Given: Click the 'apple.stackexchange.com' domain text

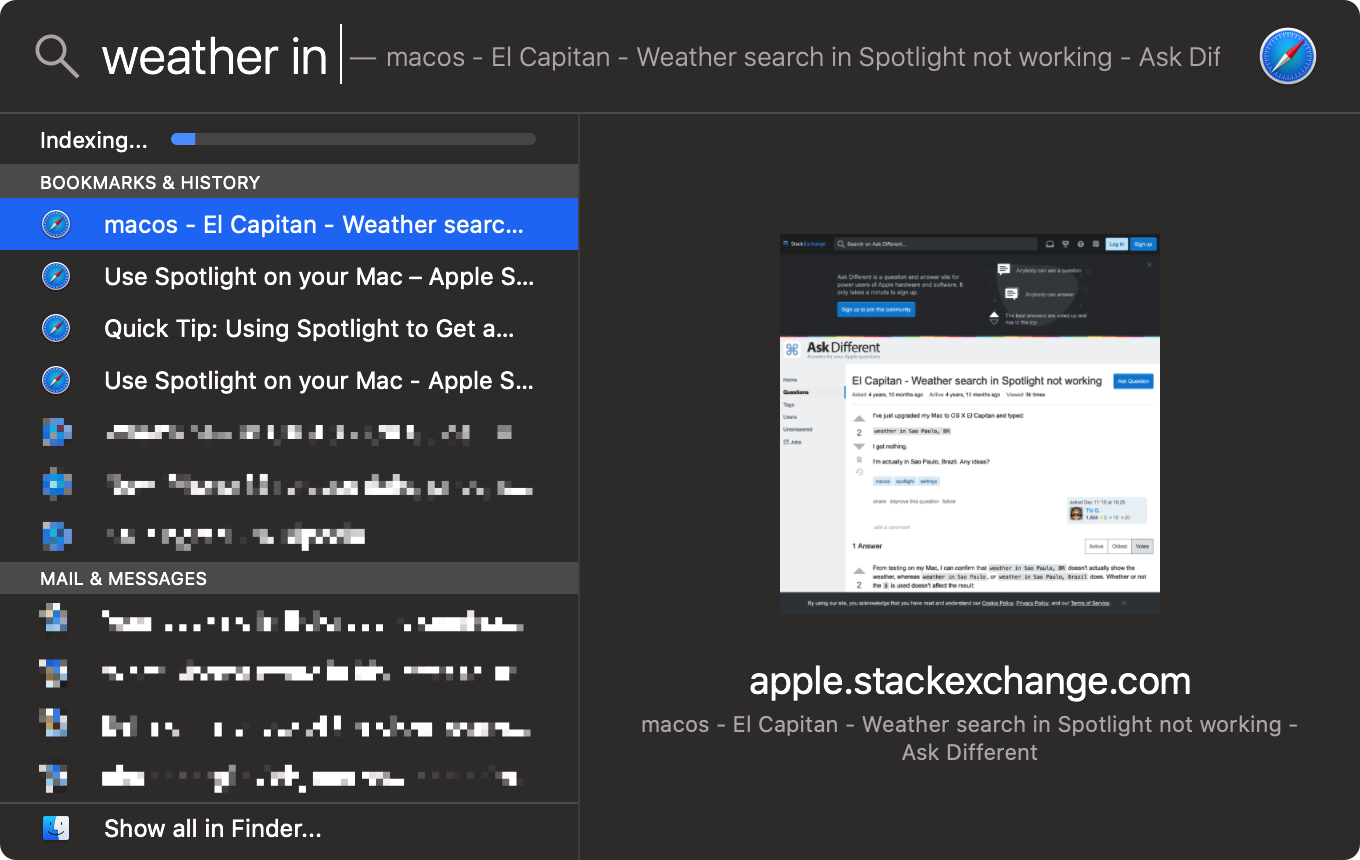Looking at the screenshot, I should 970,681.
